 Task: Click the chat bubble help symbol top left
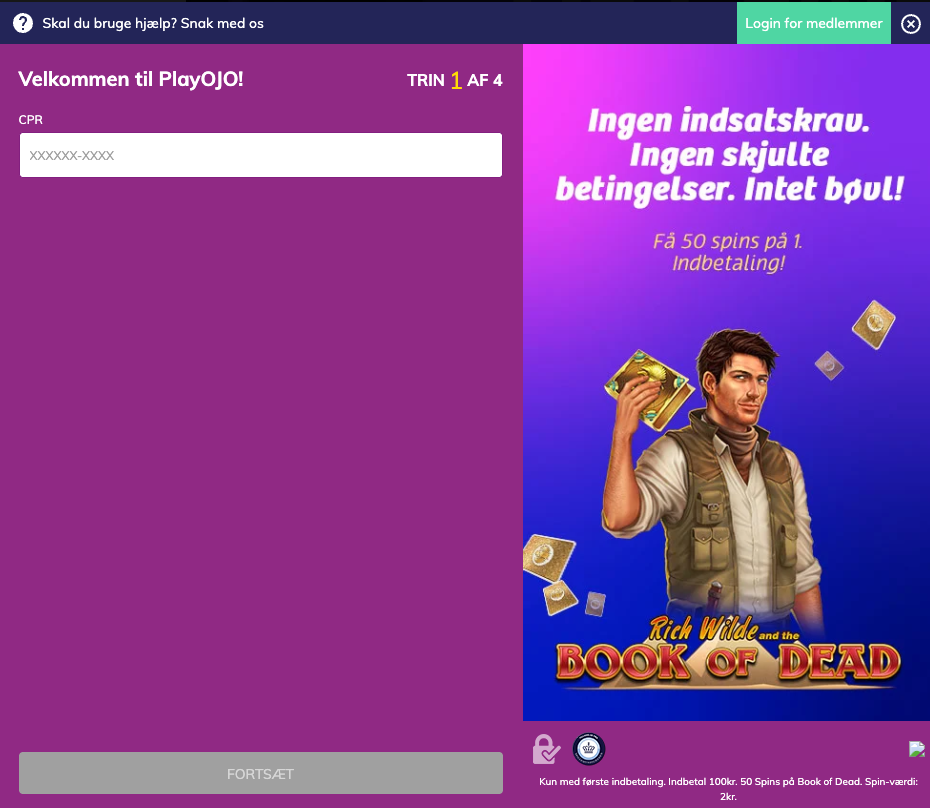pyautogui.click(x=22, y=22)
